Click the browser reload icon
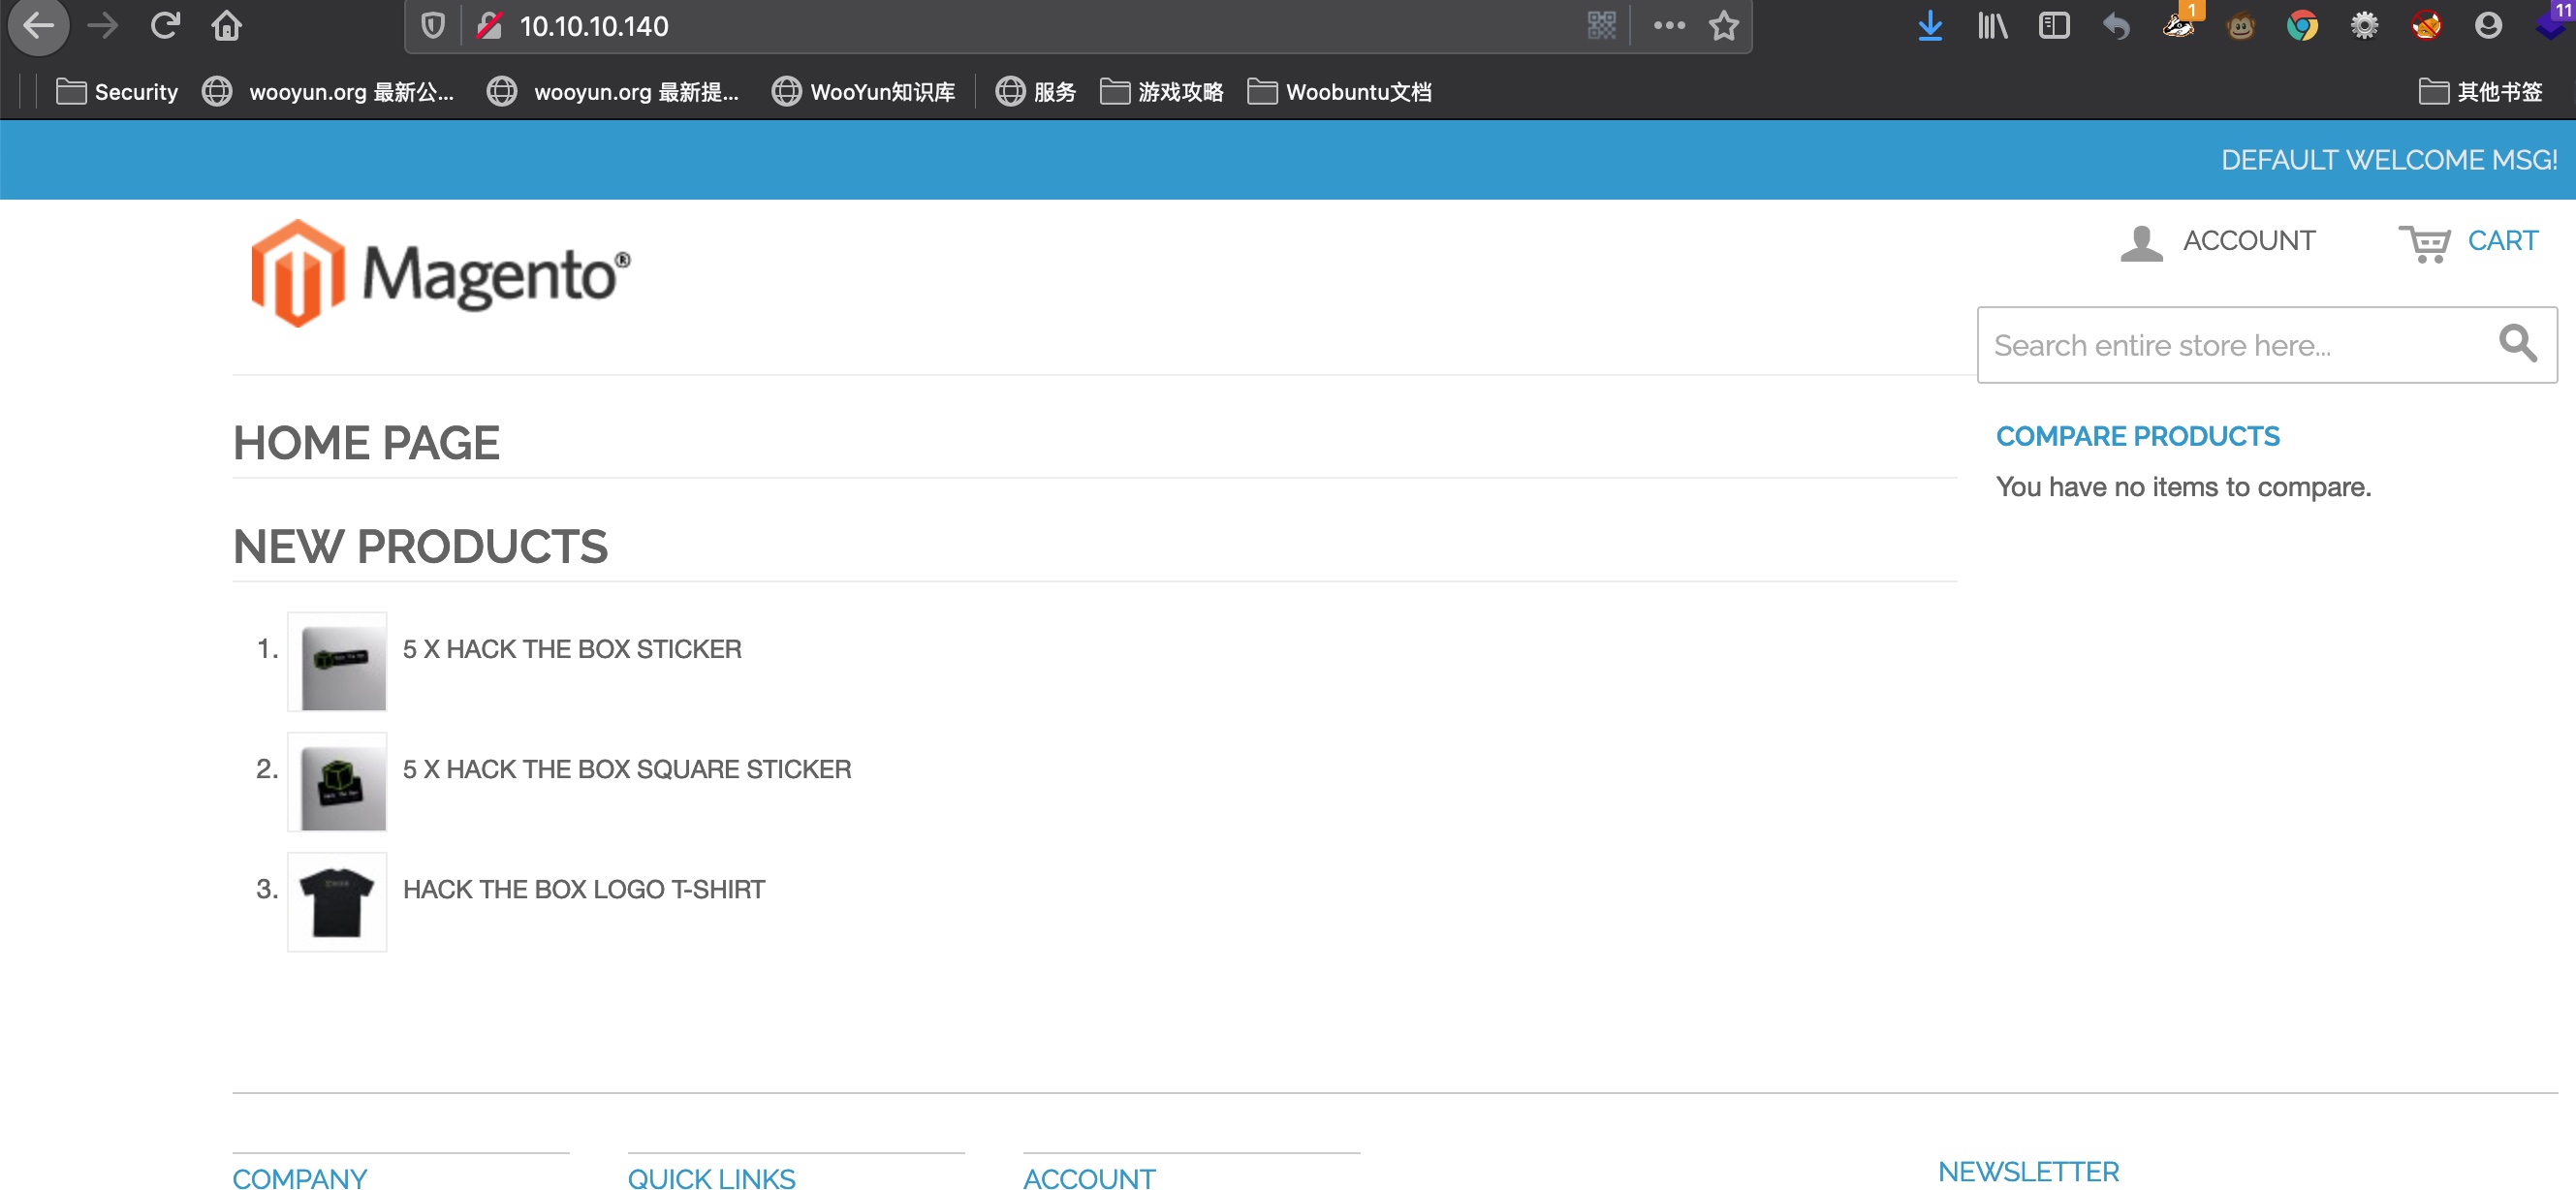 pos(165,26)
